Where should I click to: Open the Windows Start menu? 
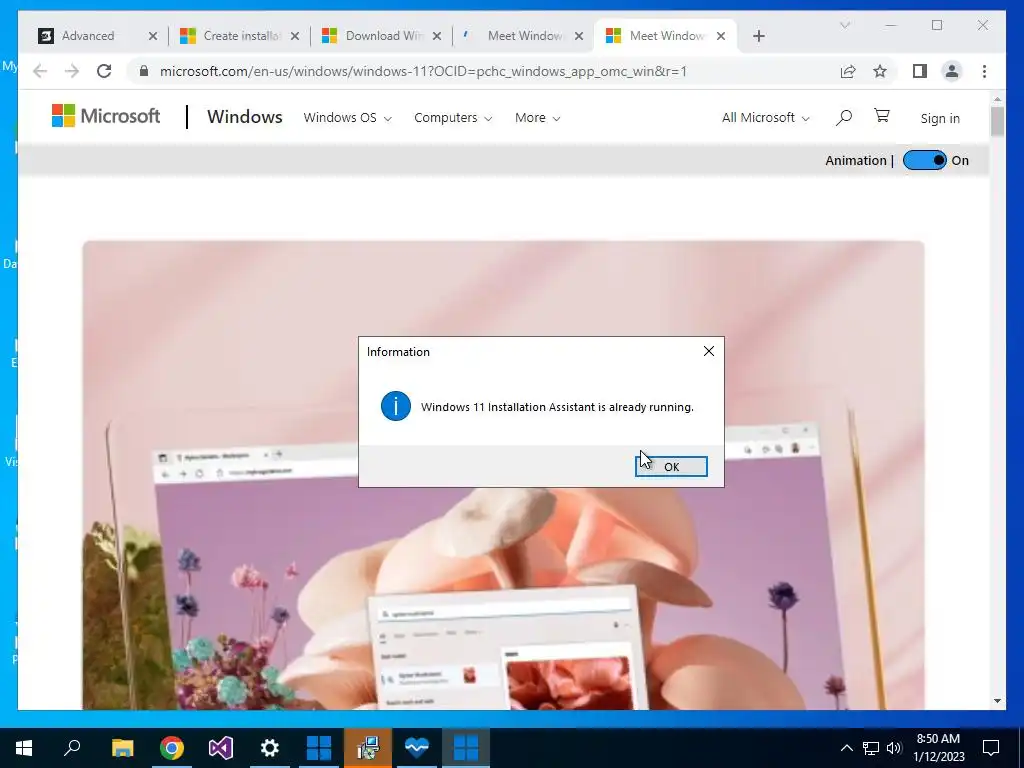pyautogui.click(x=24, y=748)
